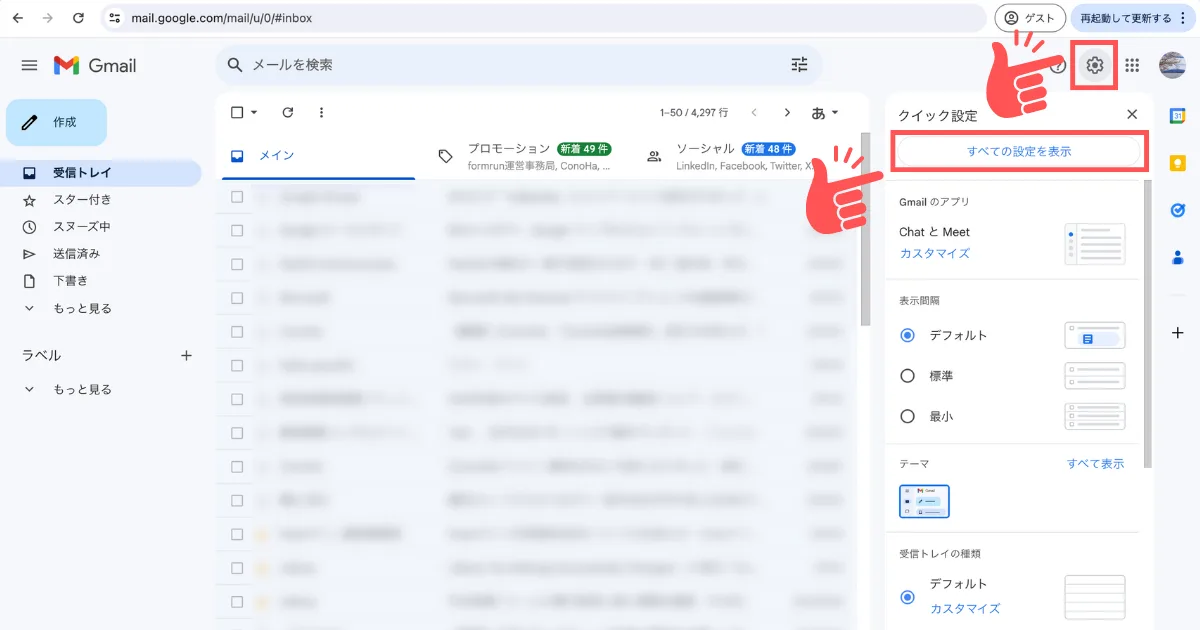1200x630 pixels.
Task: Go back with the browser back arrow
Action: click(x=18, y=18)
